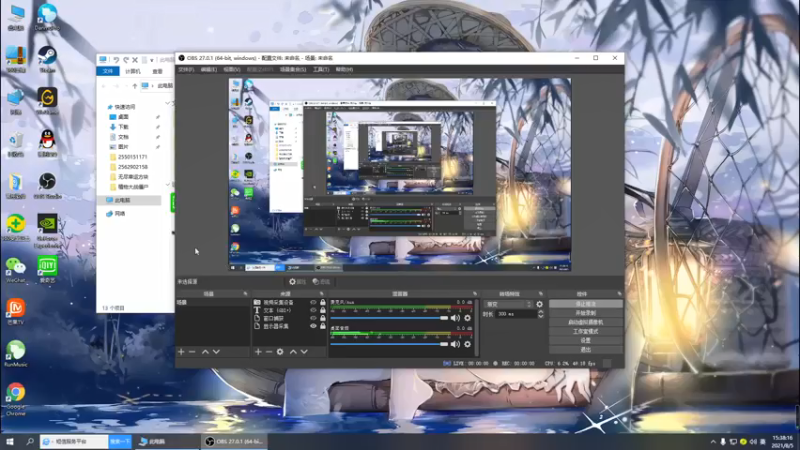The image size is (800, 450).
Task: Open RunMusic desktop icon
Action: pos(15,354)
